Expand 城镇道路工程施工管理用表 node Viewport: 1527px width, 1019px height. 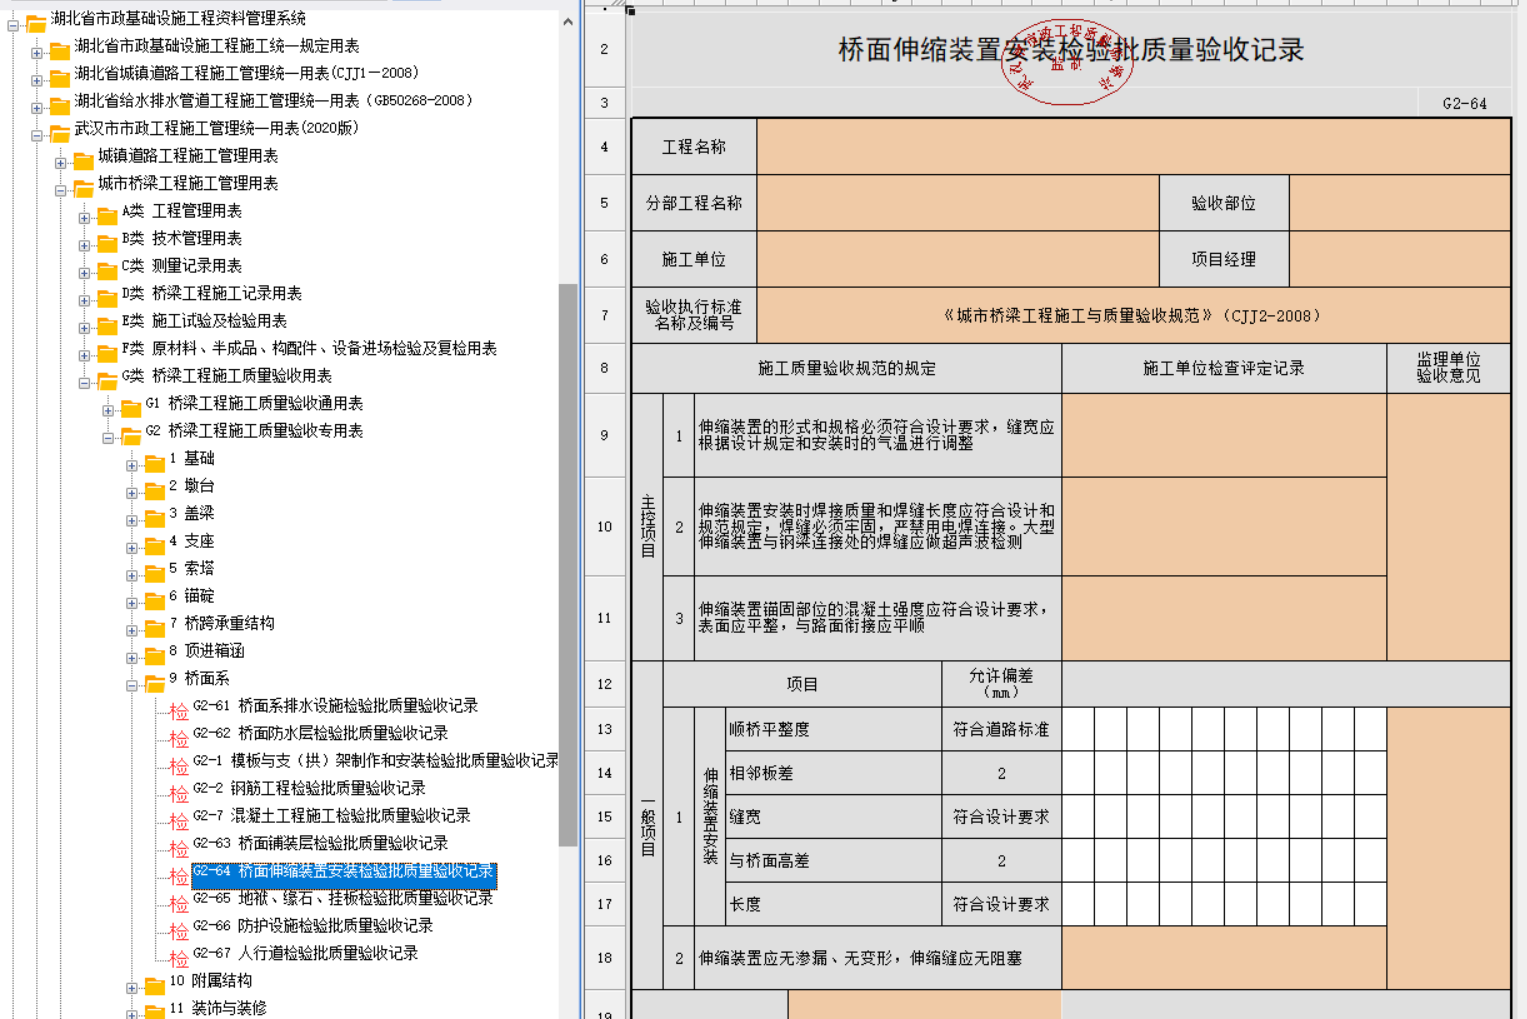click(60, 163)
